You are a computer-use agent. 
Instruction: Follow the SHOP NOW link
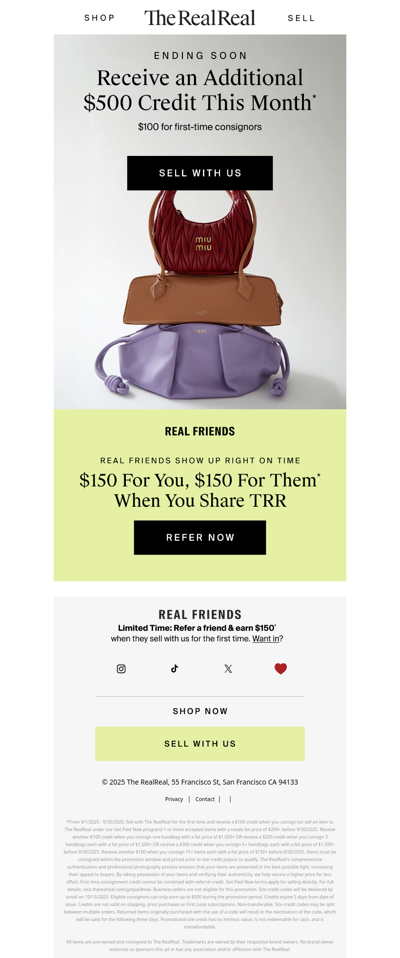[200, 711]
